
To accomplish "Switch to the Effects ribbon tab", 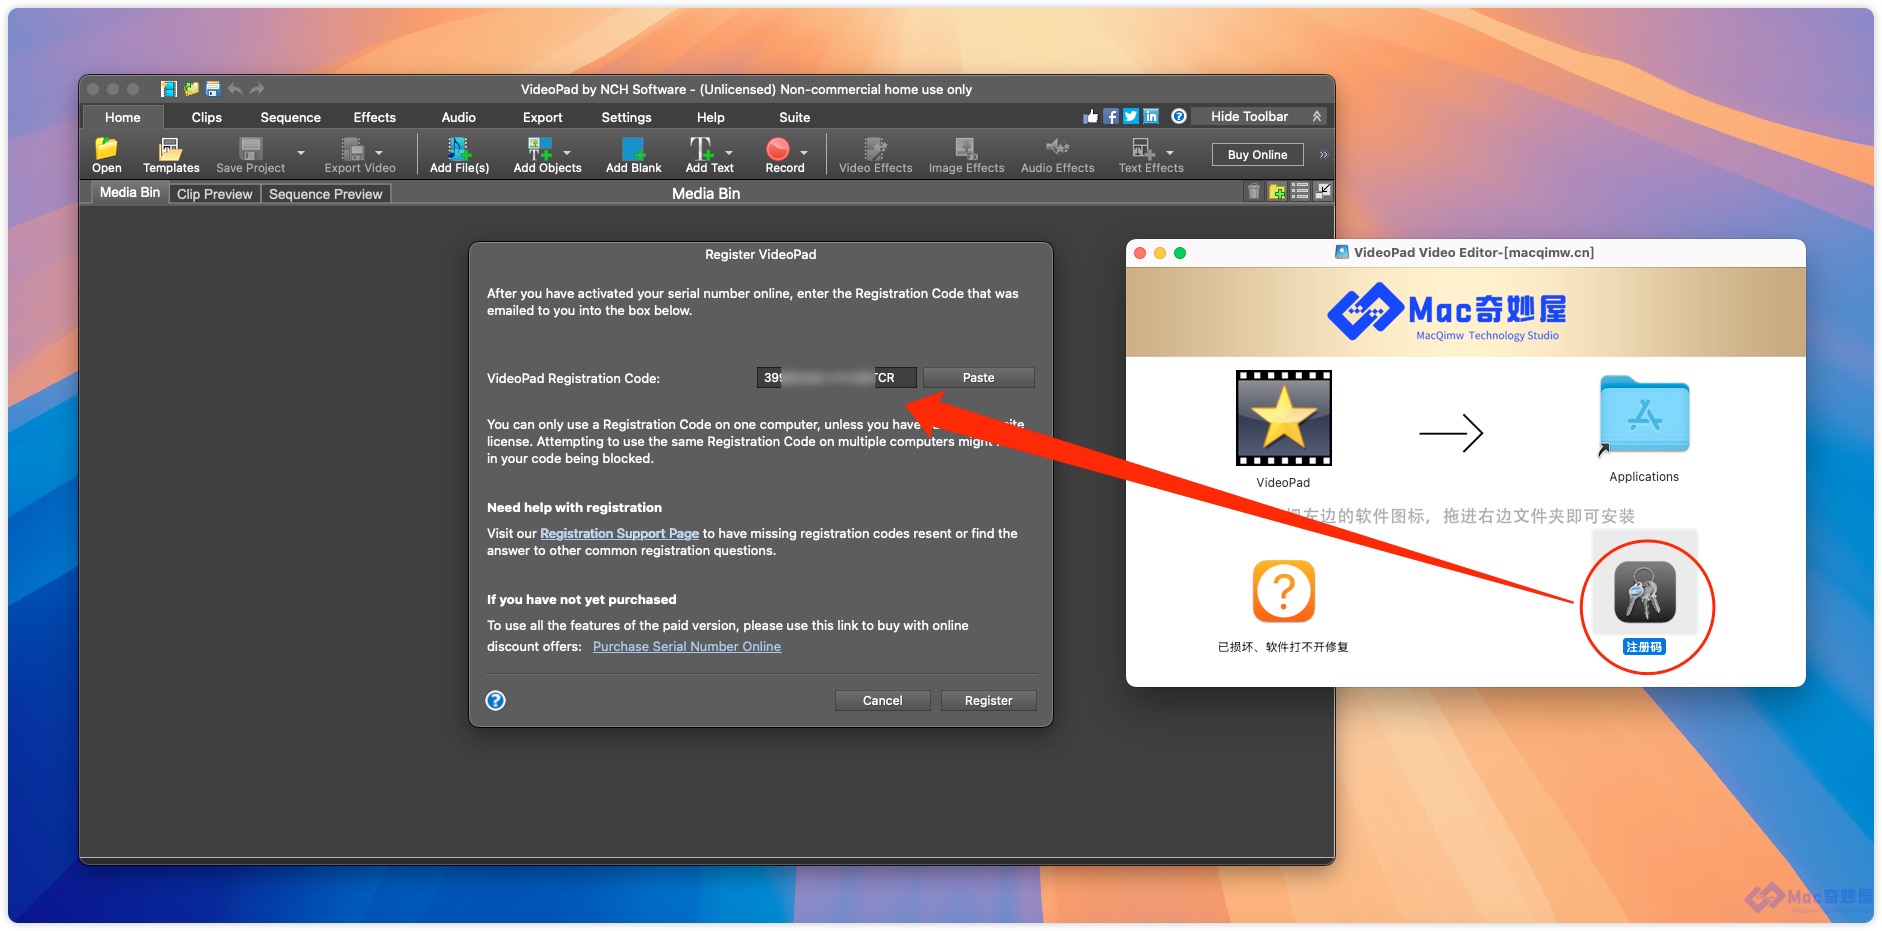I will click(x=375, y=117).
